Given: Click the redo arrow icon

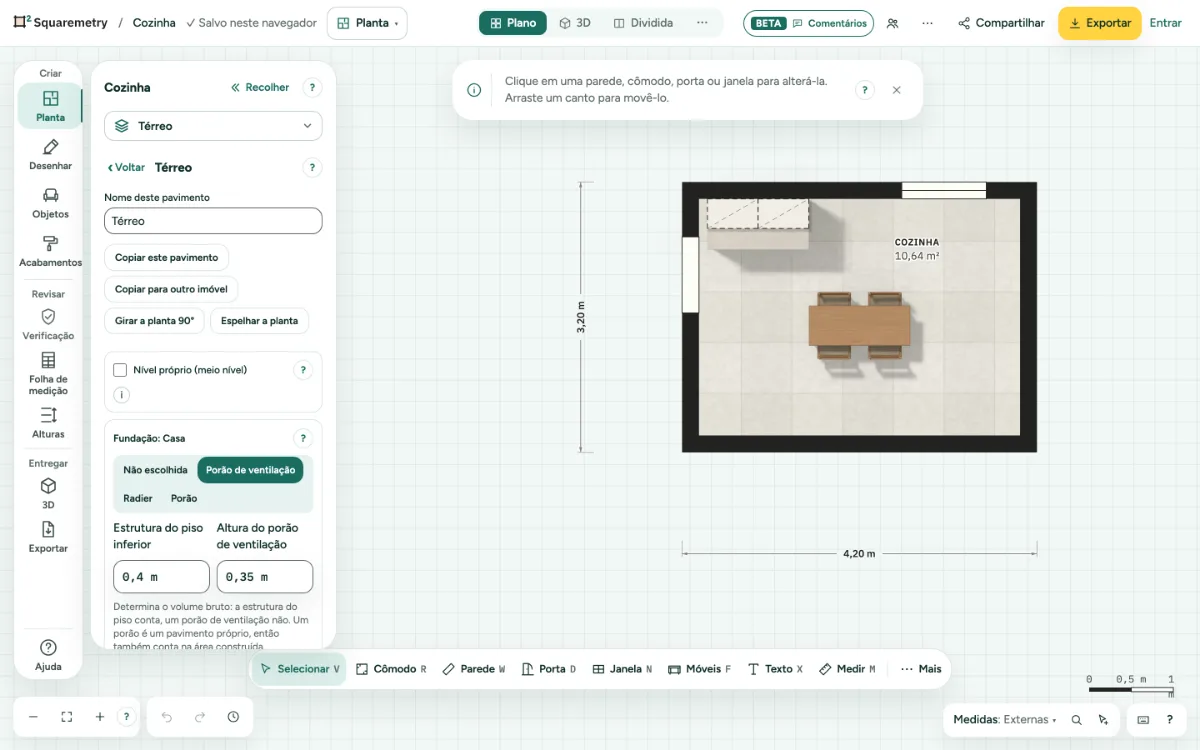Looking at the screenshot, I should pyautogui.click(x=200, y=717).
